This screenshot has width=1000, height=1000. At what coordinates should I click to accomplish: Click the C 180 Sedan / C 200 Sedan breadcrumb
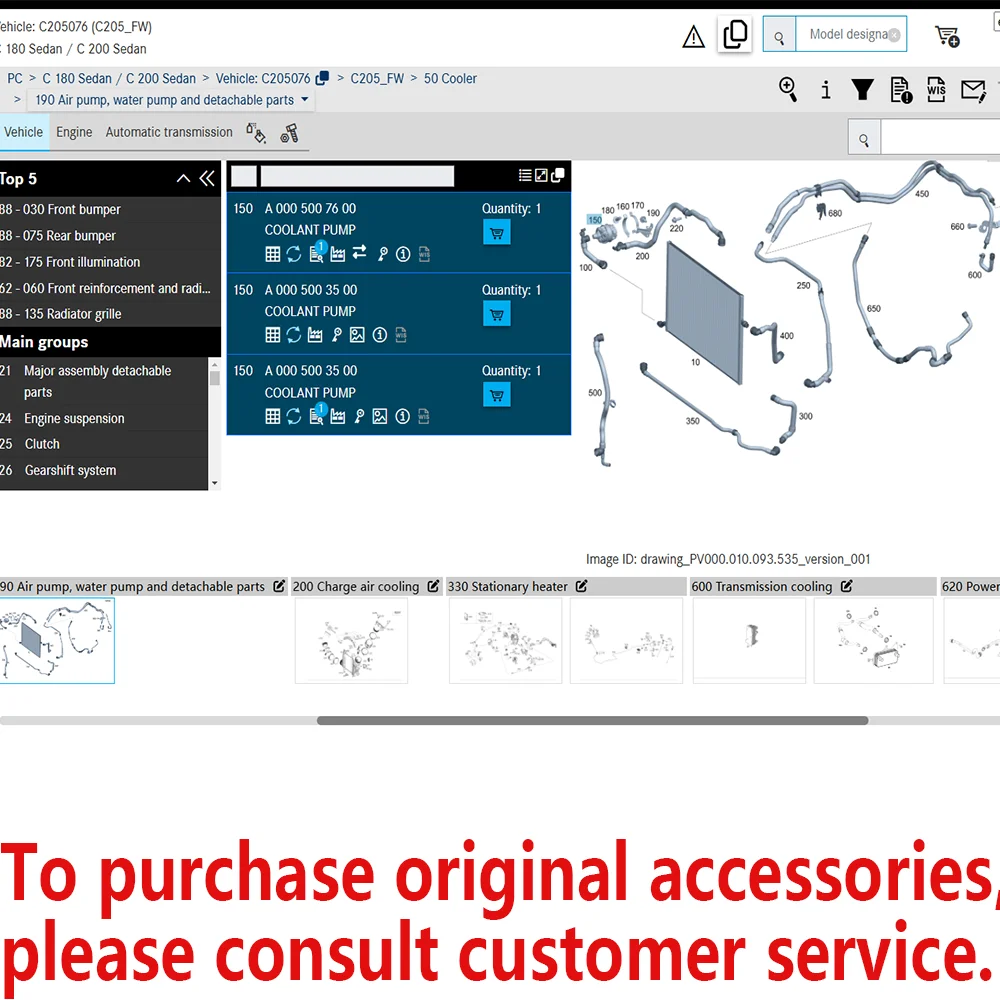click(x=119, y=78)
